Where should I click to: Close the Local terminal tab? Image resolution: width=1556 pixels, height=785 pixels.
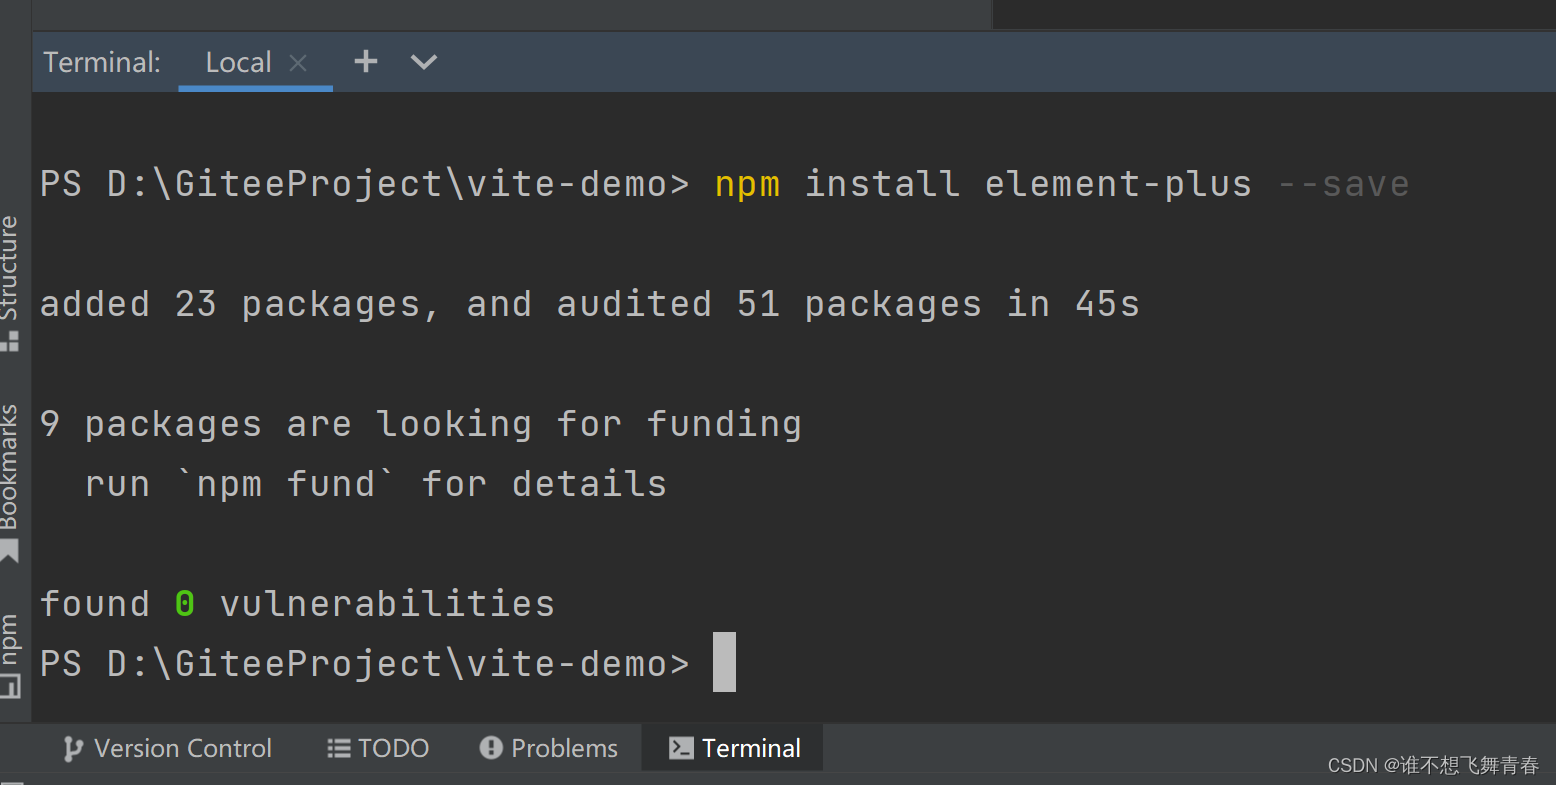[x=298, y=62]
